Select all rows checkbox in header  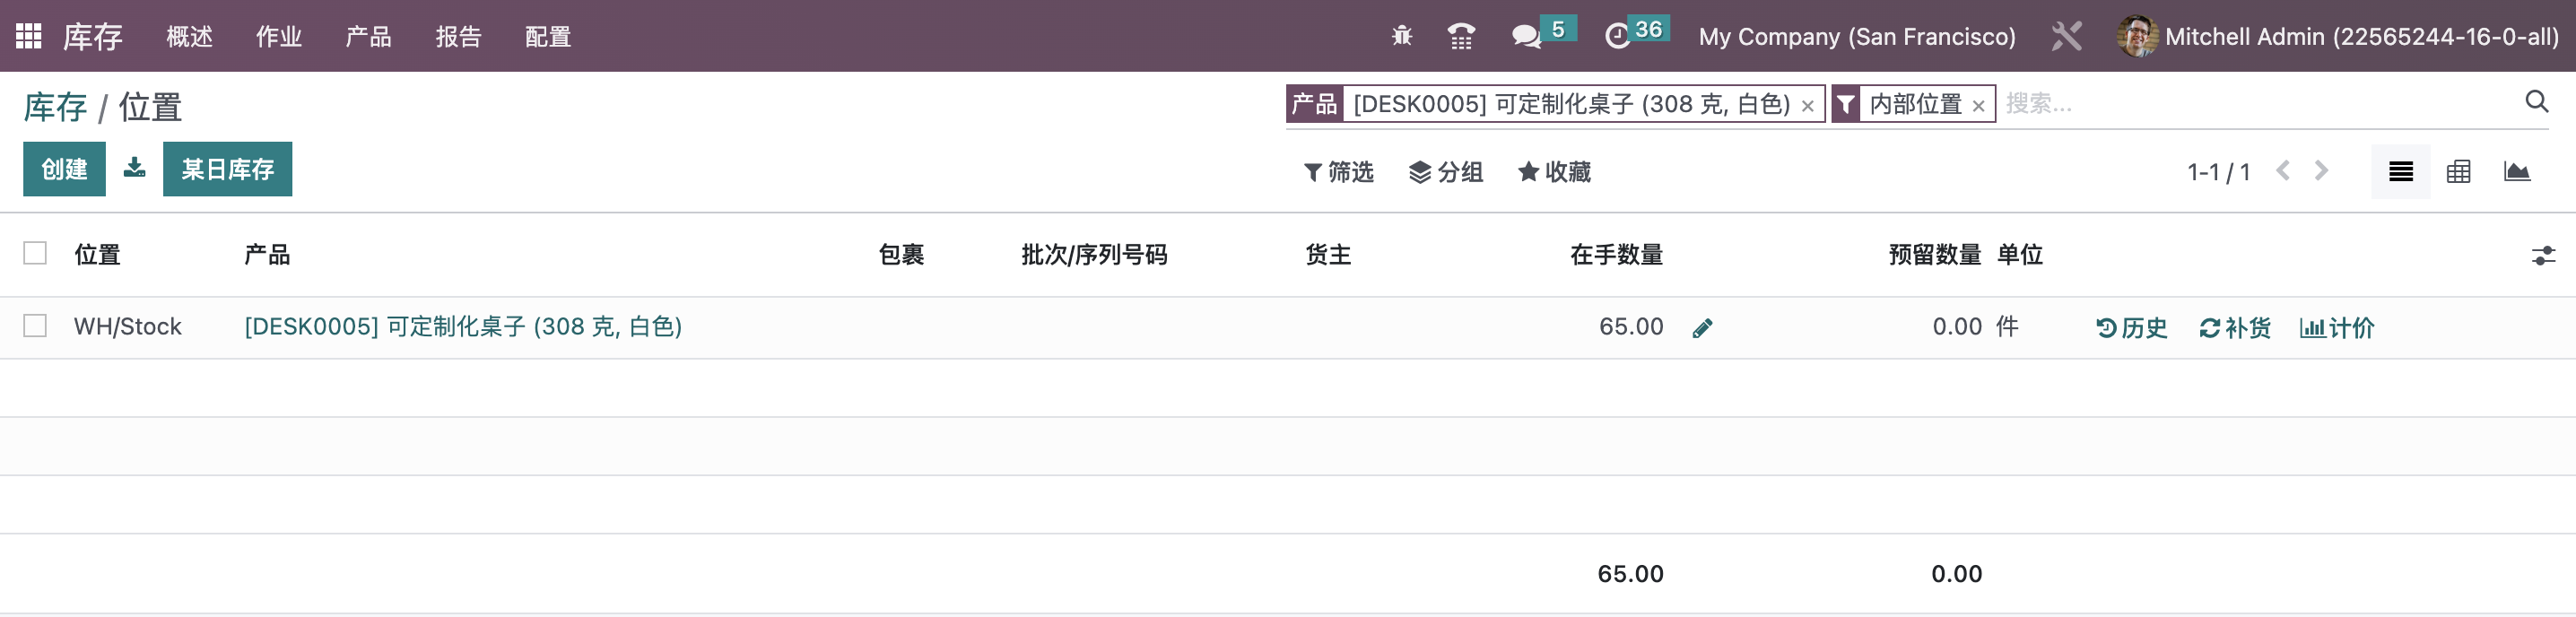(x=35, y=253)
